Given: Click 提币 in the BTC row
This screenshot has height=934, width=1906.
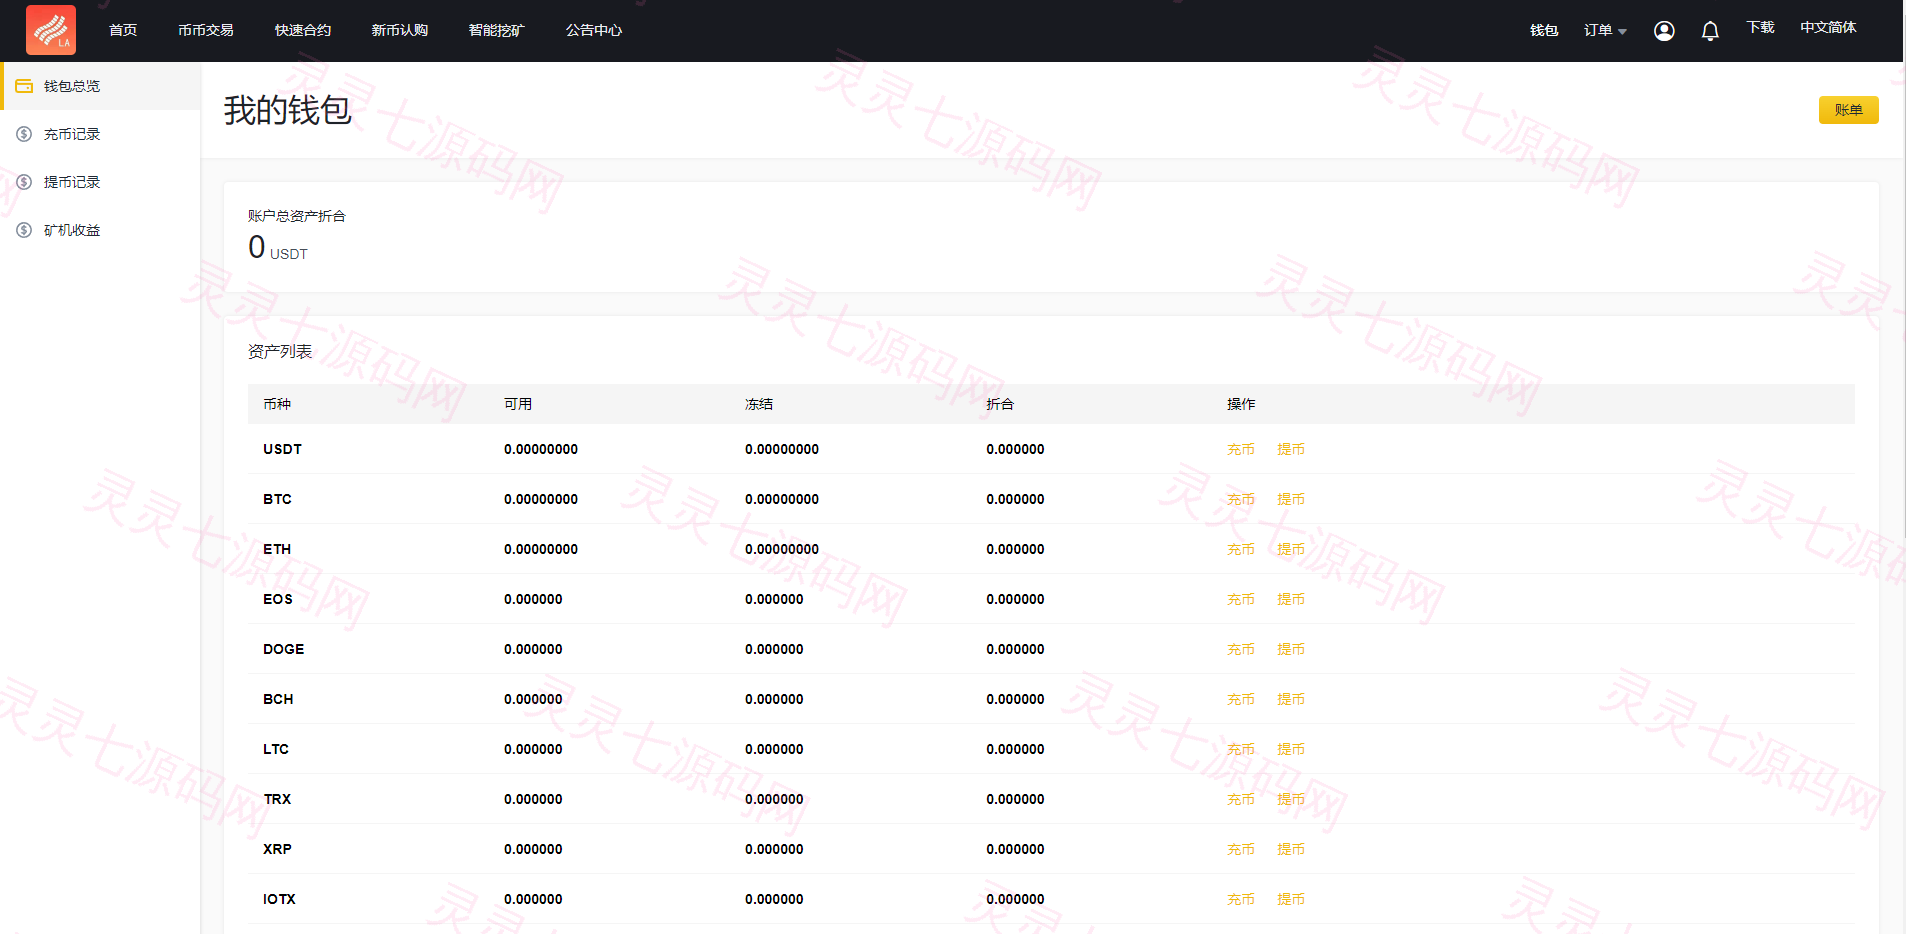Looking at the screenshot, I should point(1291,499).
